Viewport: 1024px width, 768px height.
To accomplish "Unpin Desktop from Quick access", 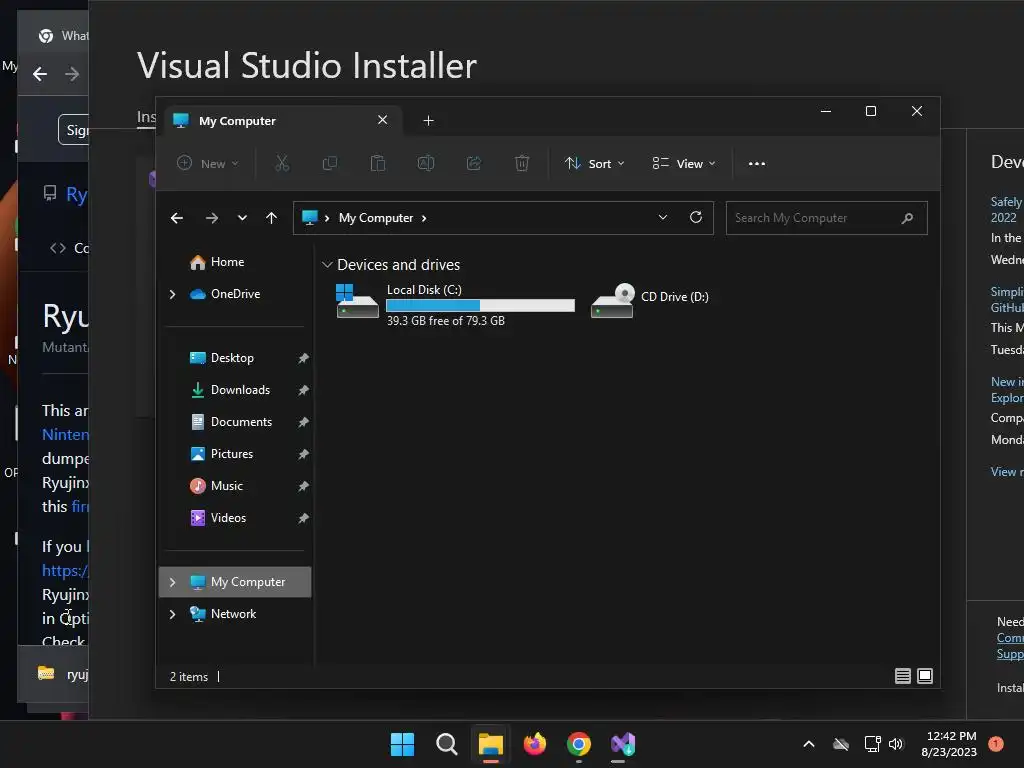I will tap(304, 358).
